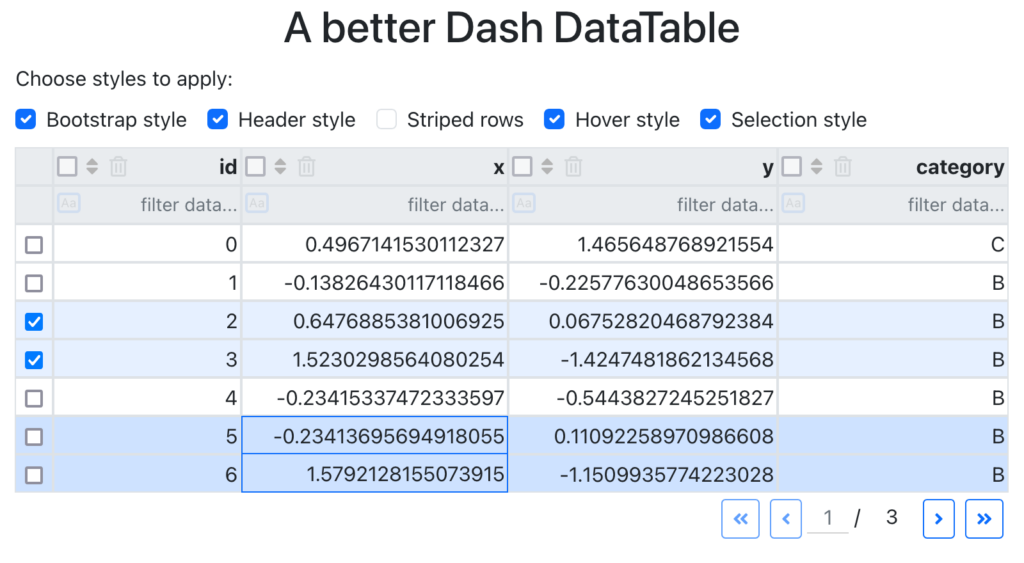
Task: Select the row with id 5
Action: (x=34, y=436)
